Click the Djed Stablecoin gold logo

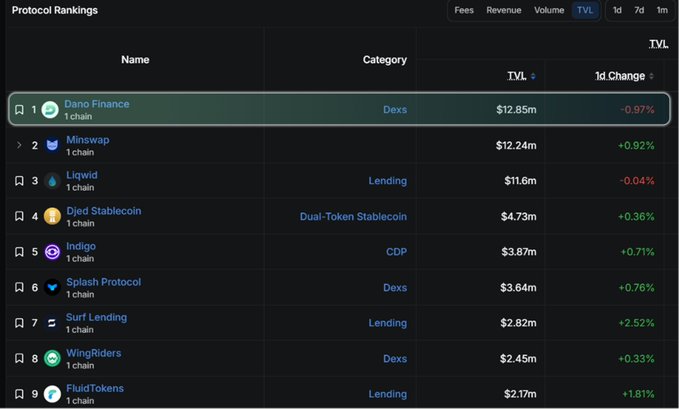pos(52,216)
